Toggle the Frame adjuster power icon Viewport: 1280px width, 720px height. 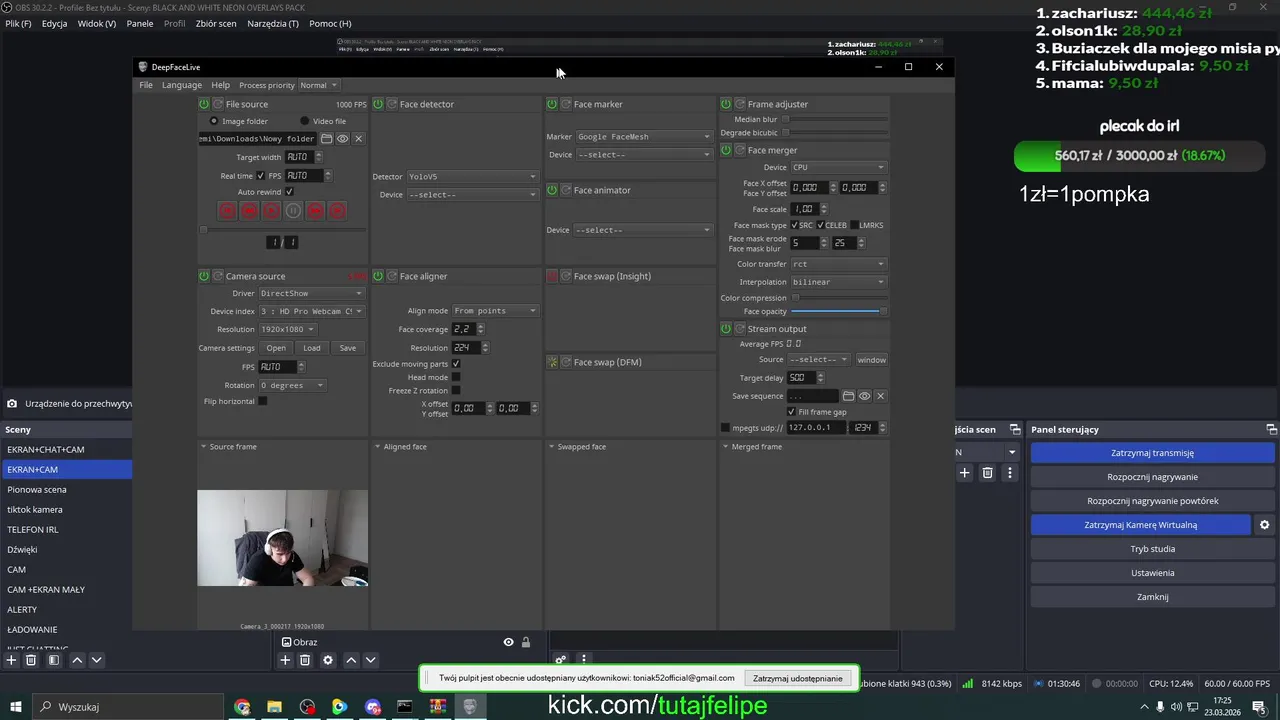pyautogui.click(x=726, y=104)
